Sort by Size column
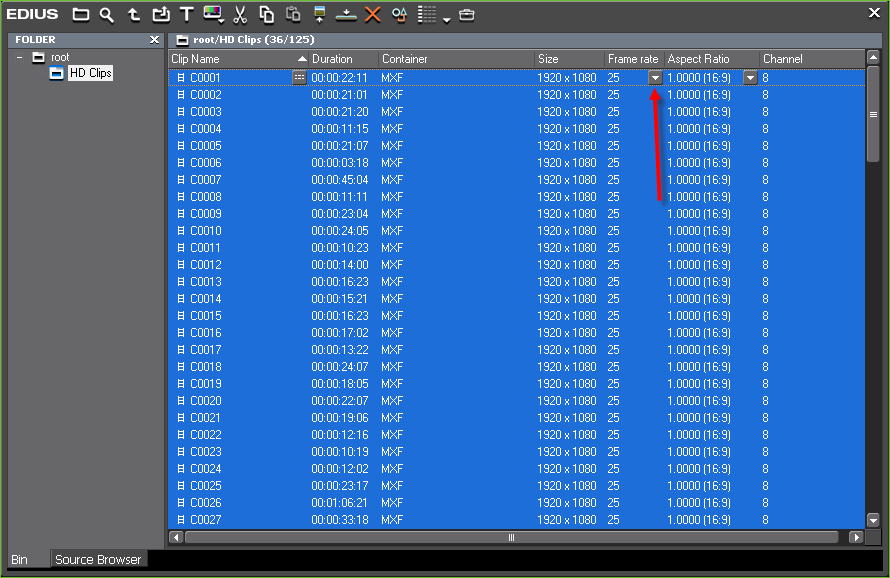 (569, 59)
